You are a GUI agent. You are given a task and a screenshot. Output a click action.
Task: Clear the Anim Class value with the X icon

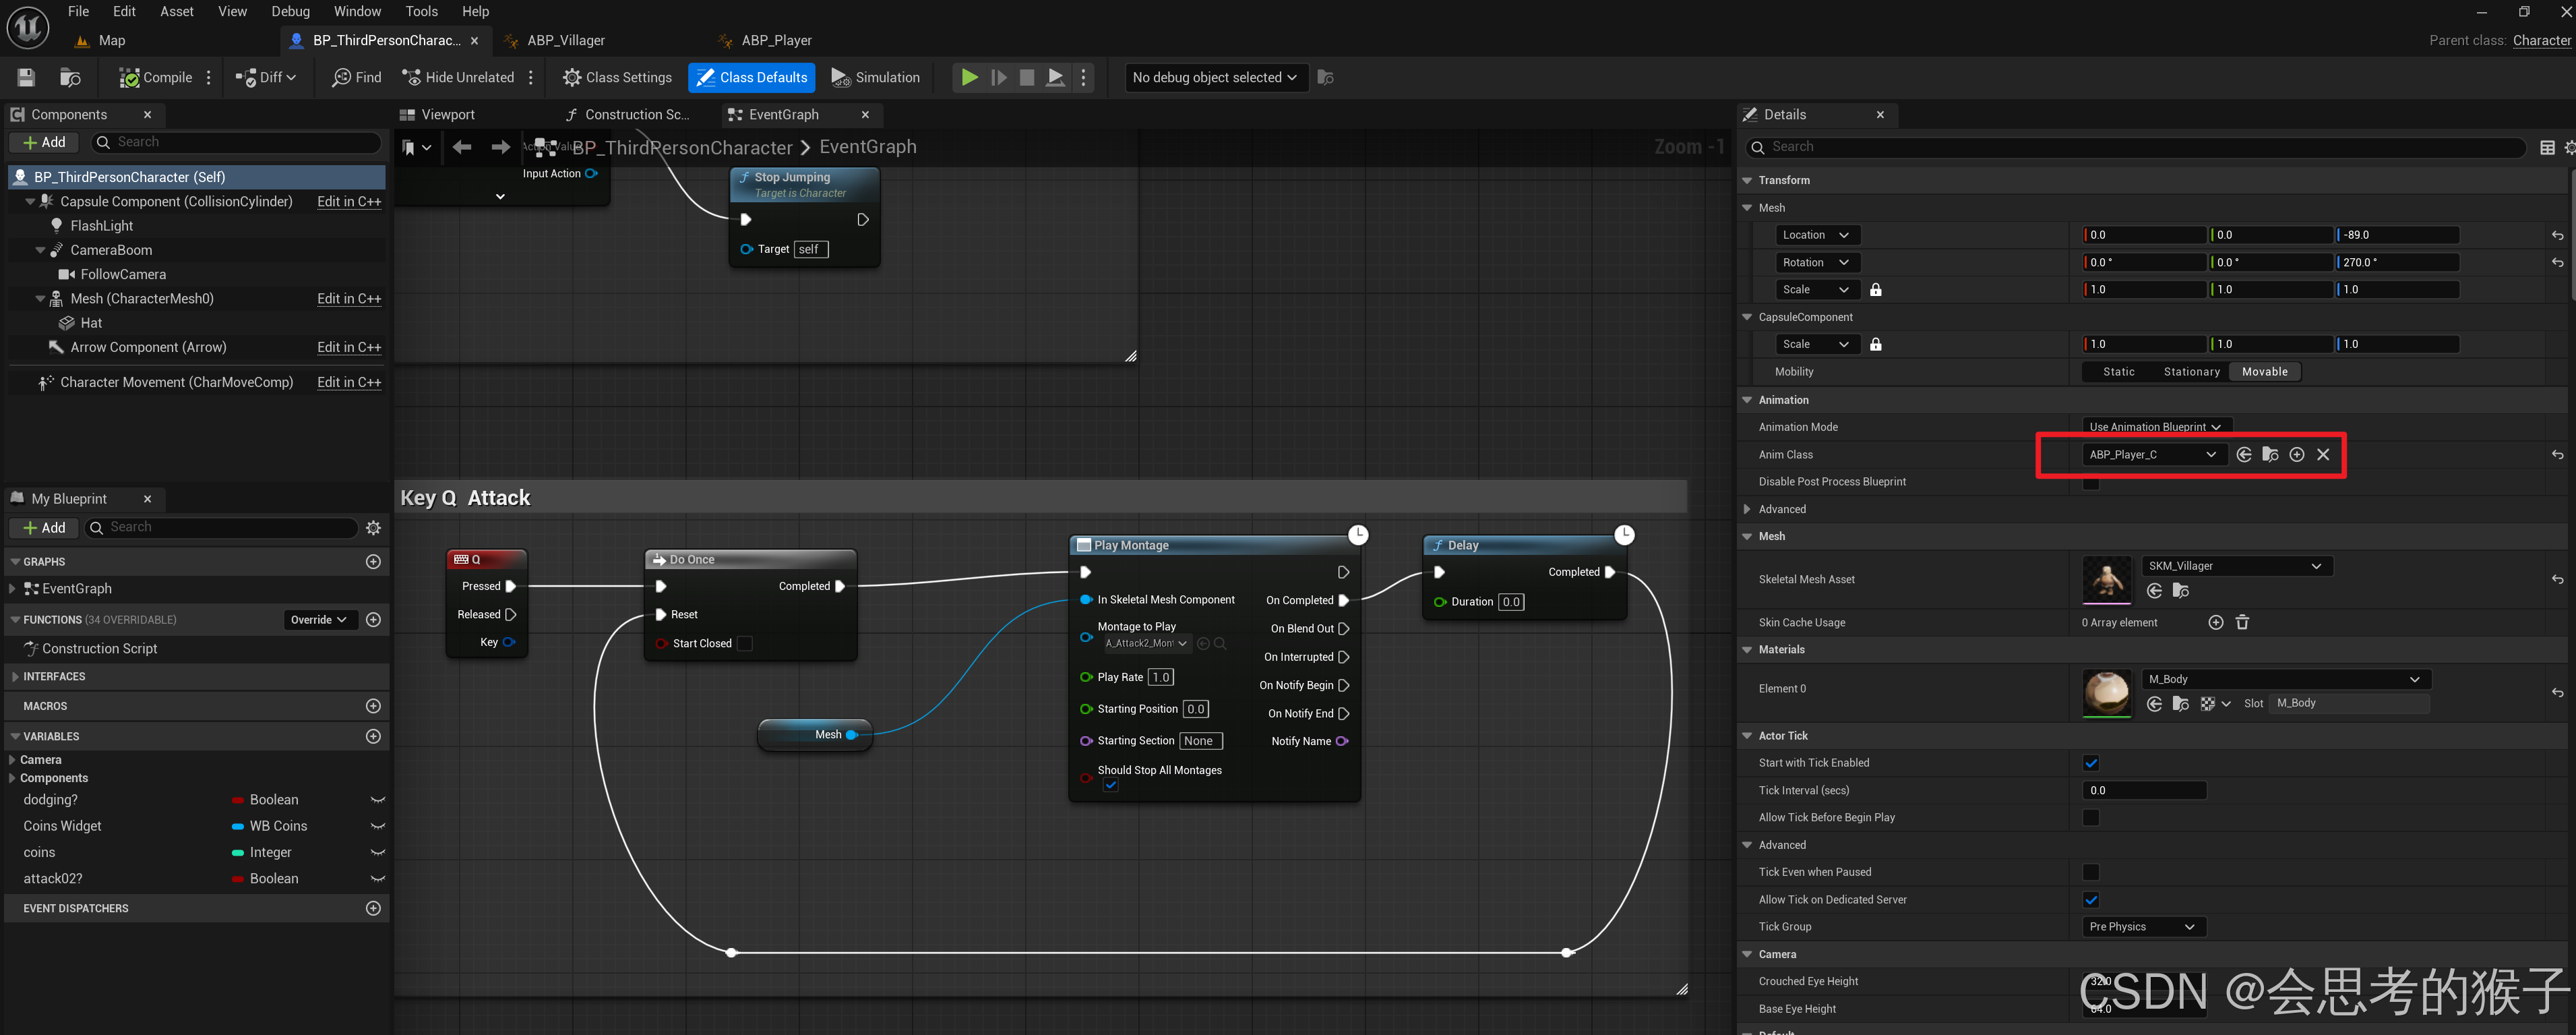pos(2323,454)
